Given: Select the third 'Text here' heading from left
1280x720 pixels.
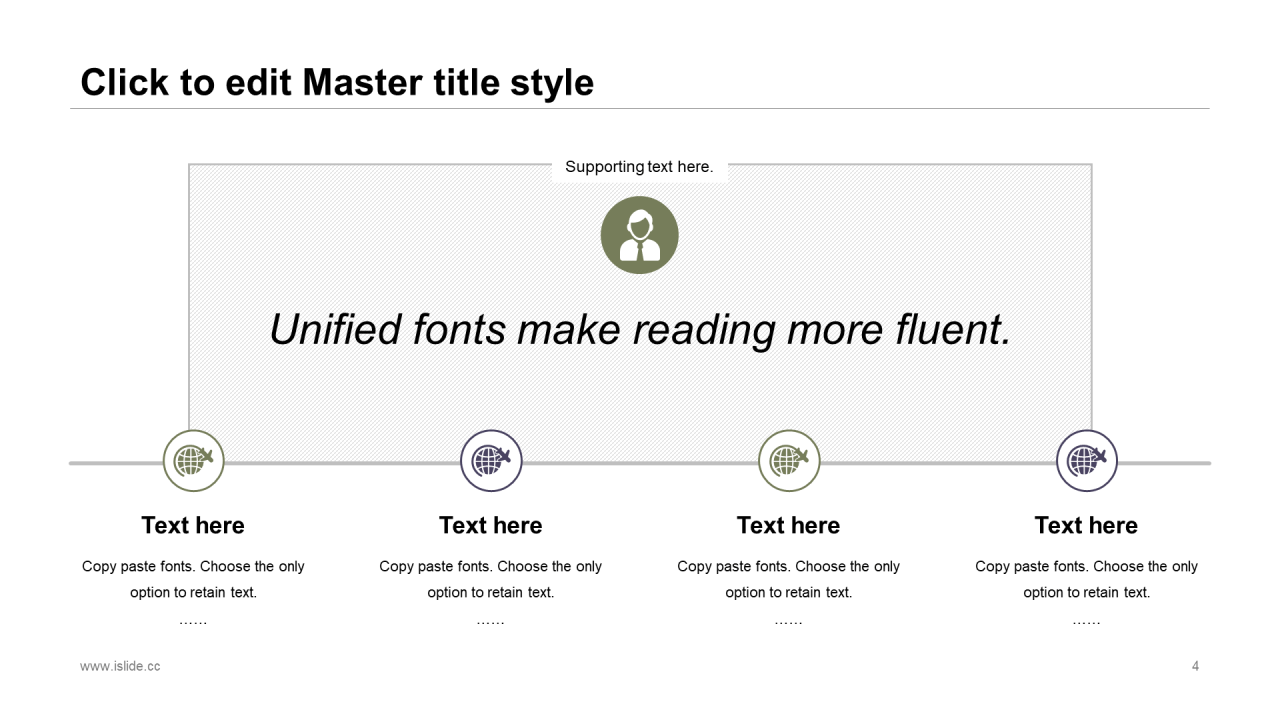Looking at the screenshot, I should [789, 525].
